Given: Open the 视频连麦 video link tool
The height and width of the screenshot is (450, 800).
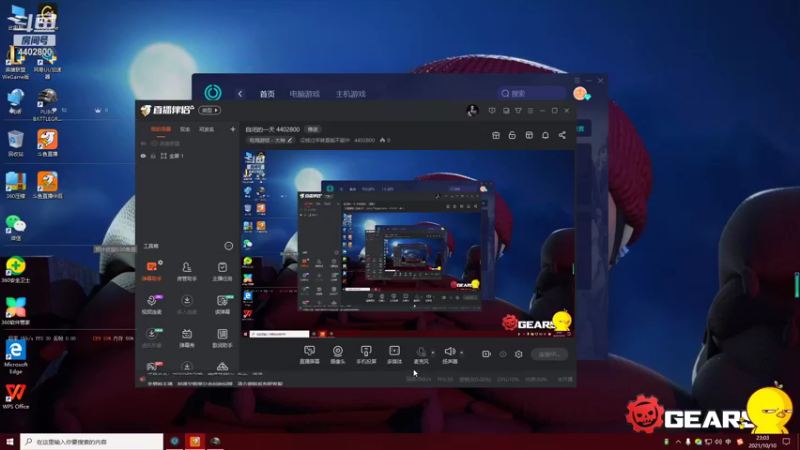Looking at the screenshot, I should [152, 304].
